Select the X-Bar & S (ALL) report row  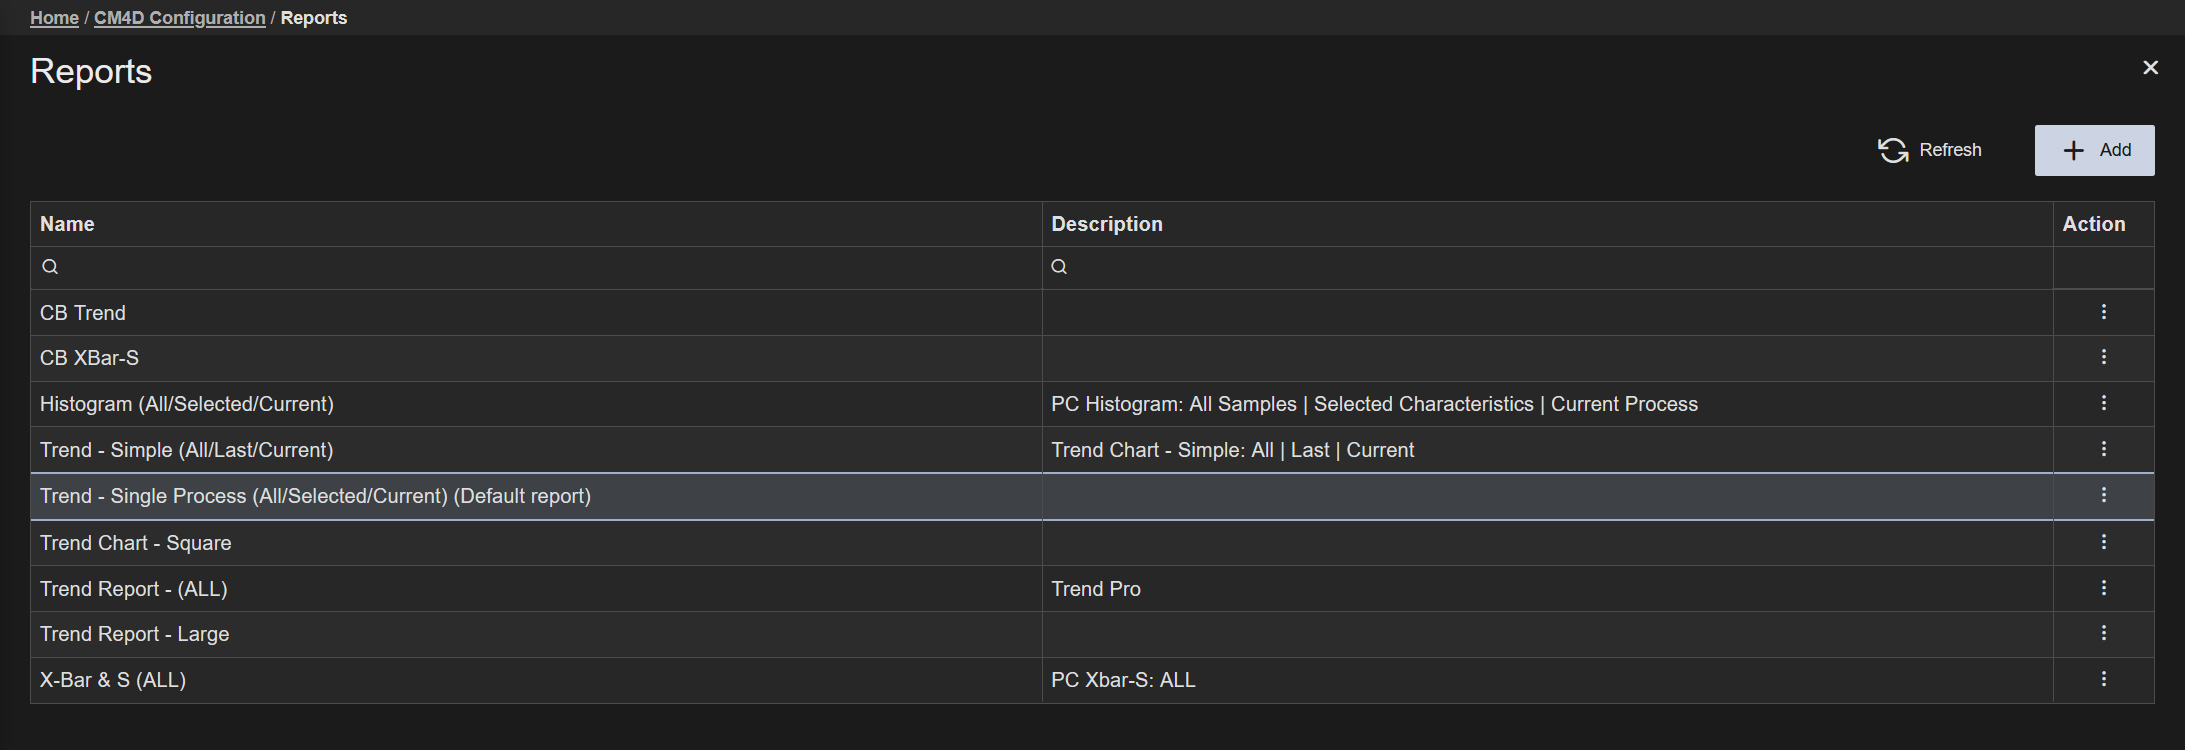click(x=113, y=680)
